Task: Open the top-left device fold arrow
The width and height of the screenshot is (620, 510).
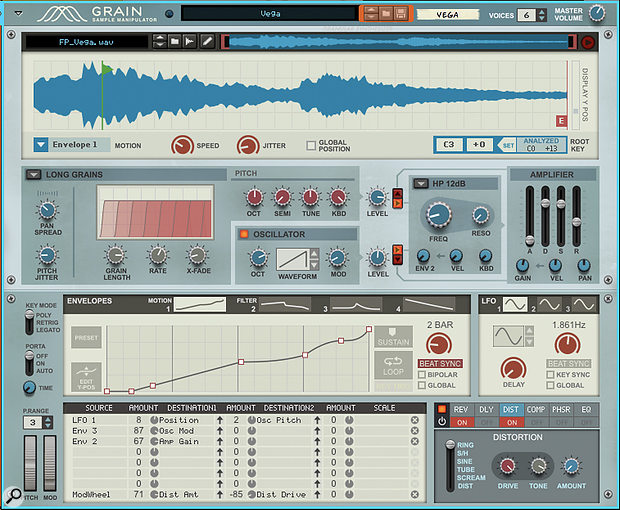Action: point(18,13)
